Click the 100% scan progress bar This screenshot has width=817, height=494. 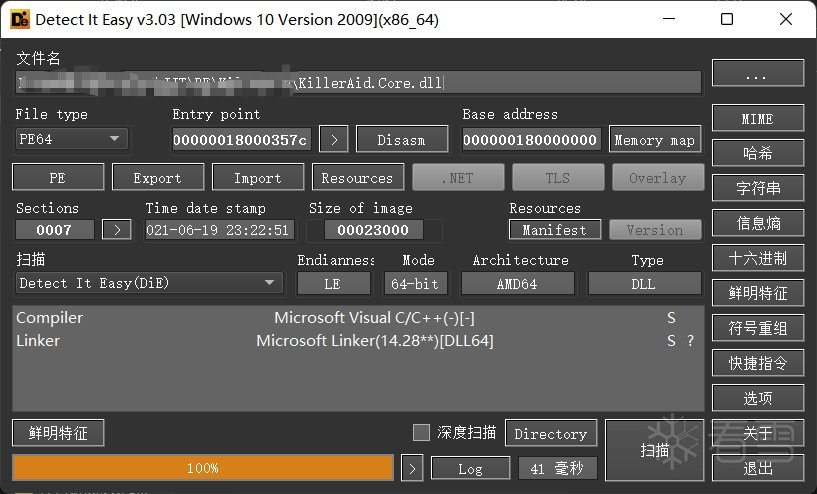[x=203, y=468]
